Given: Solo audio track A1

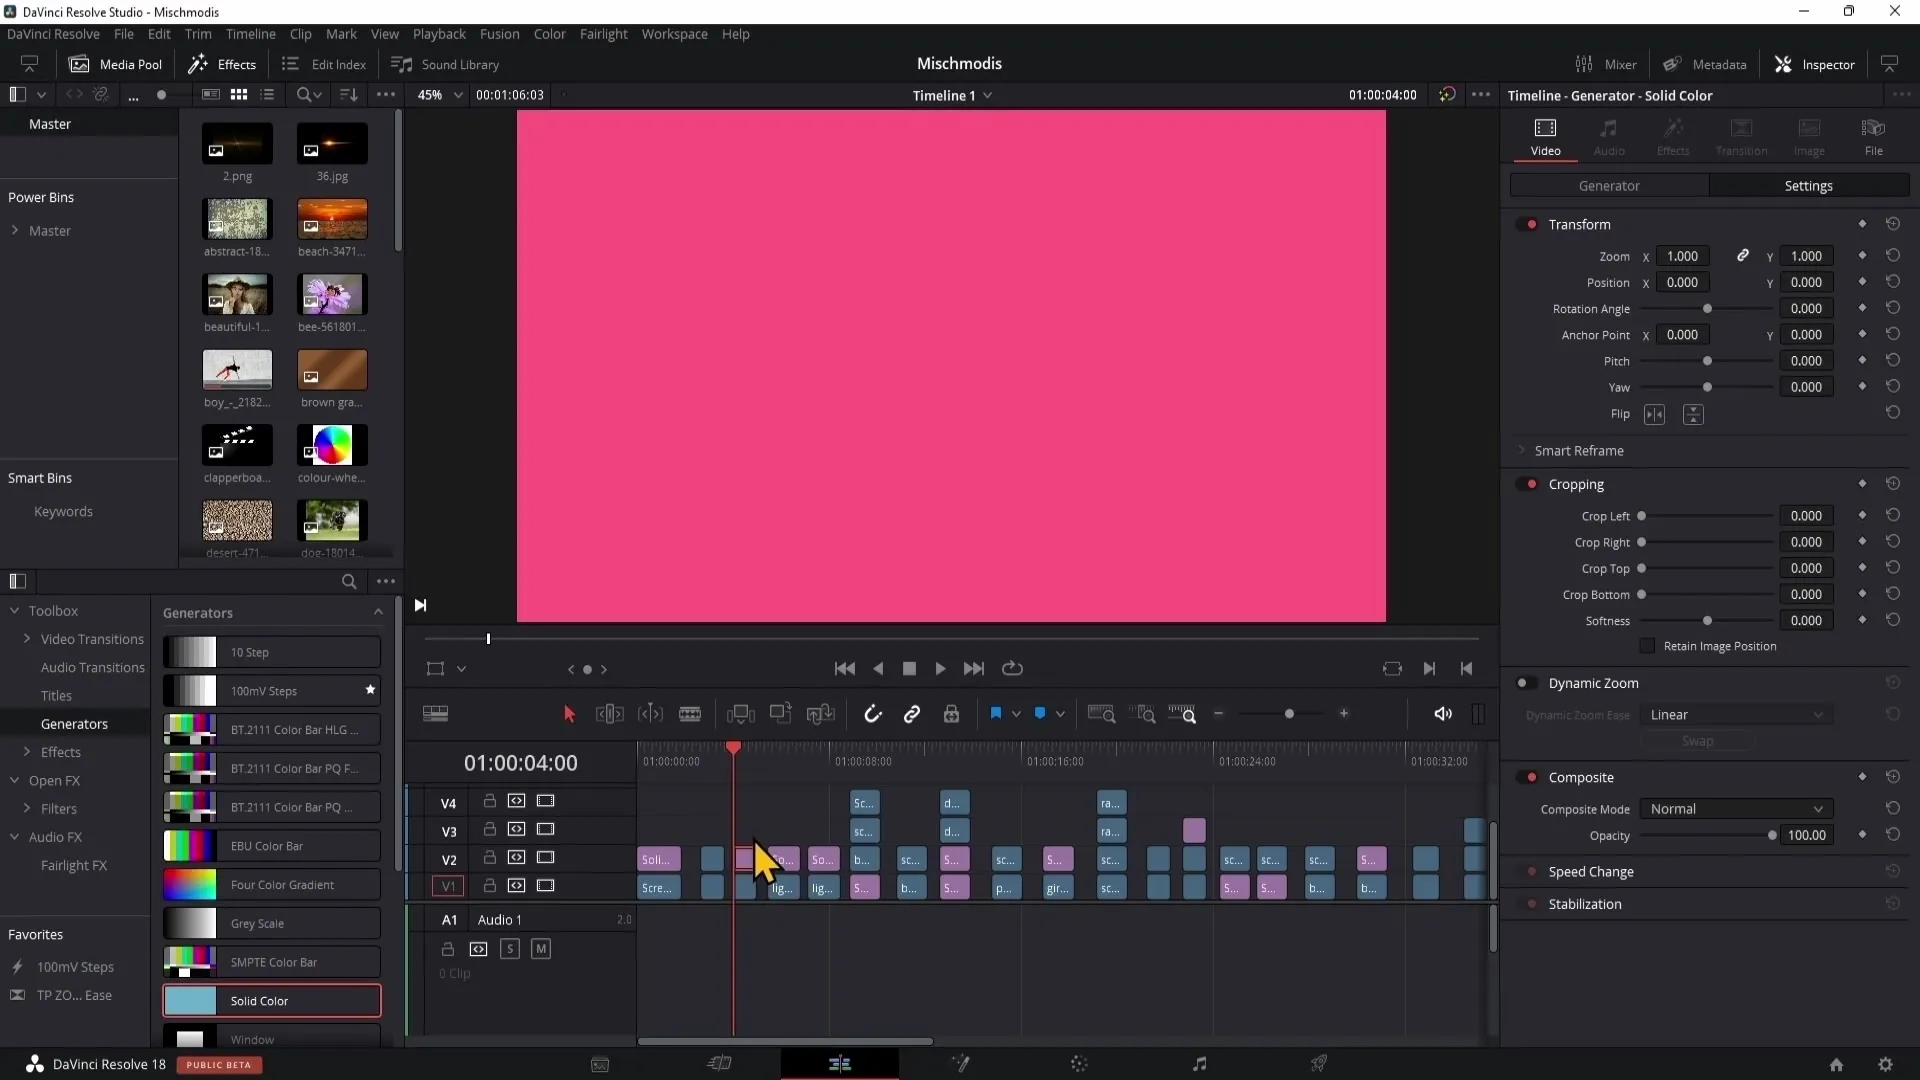Looking at the screenshot, I should coord(510,949).
